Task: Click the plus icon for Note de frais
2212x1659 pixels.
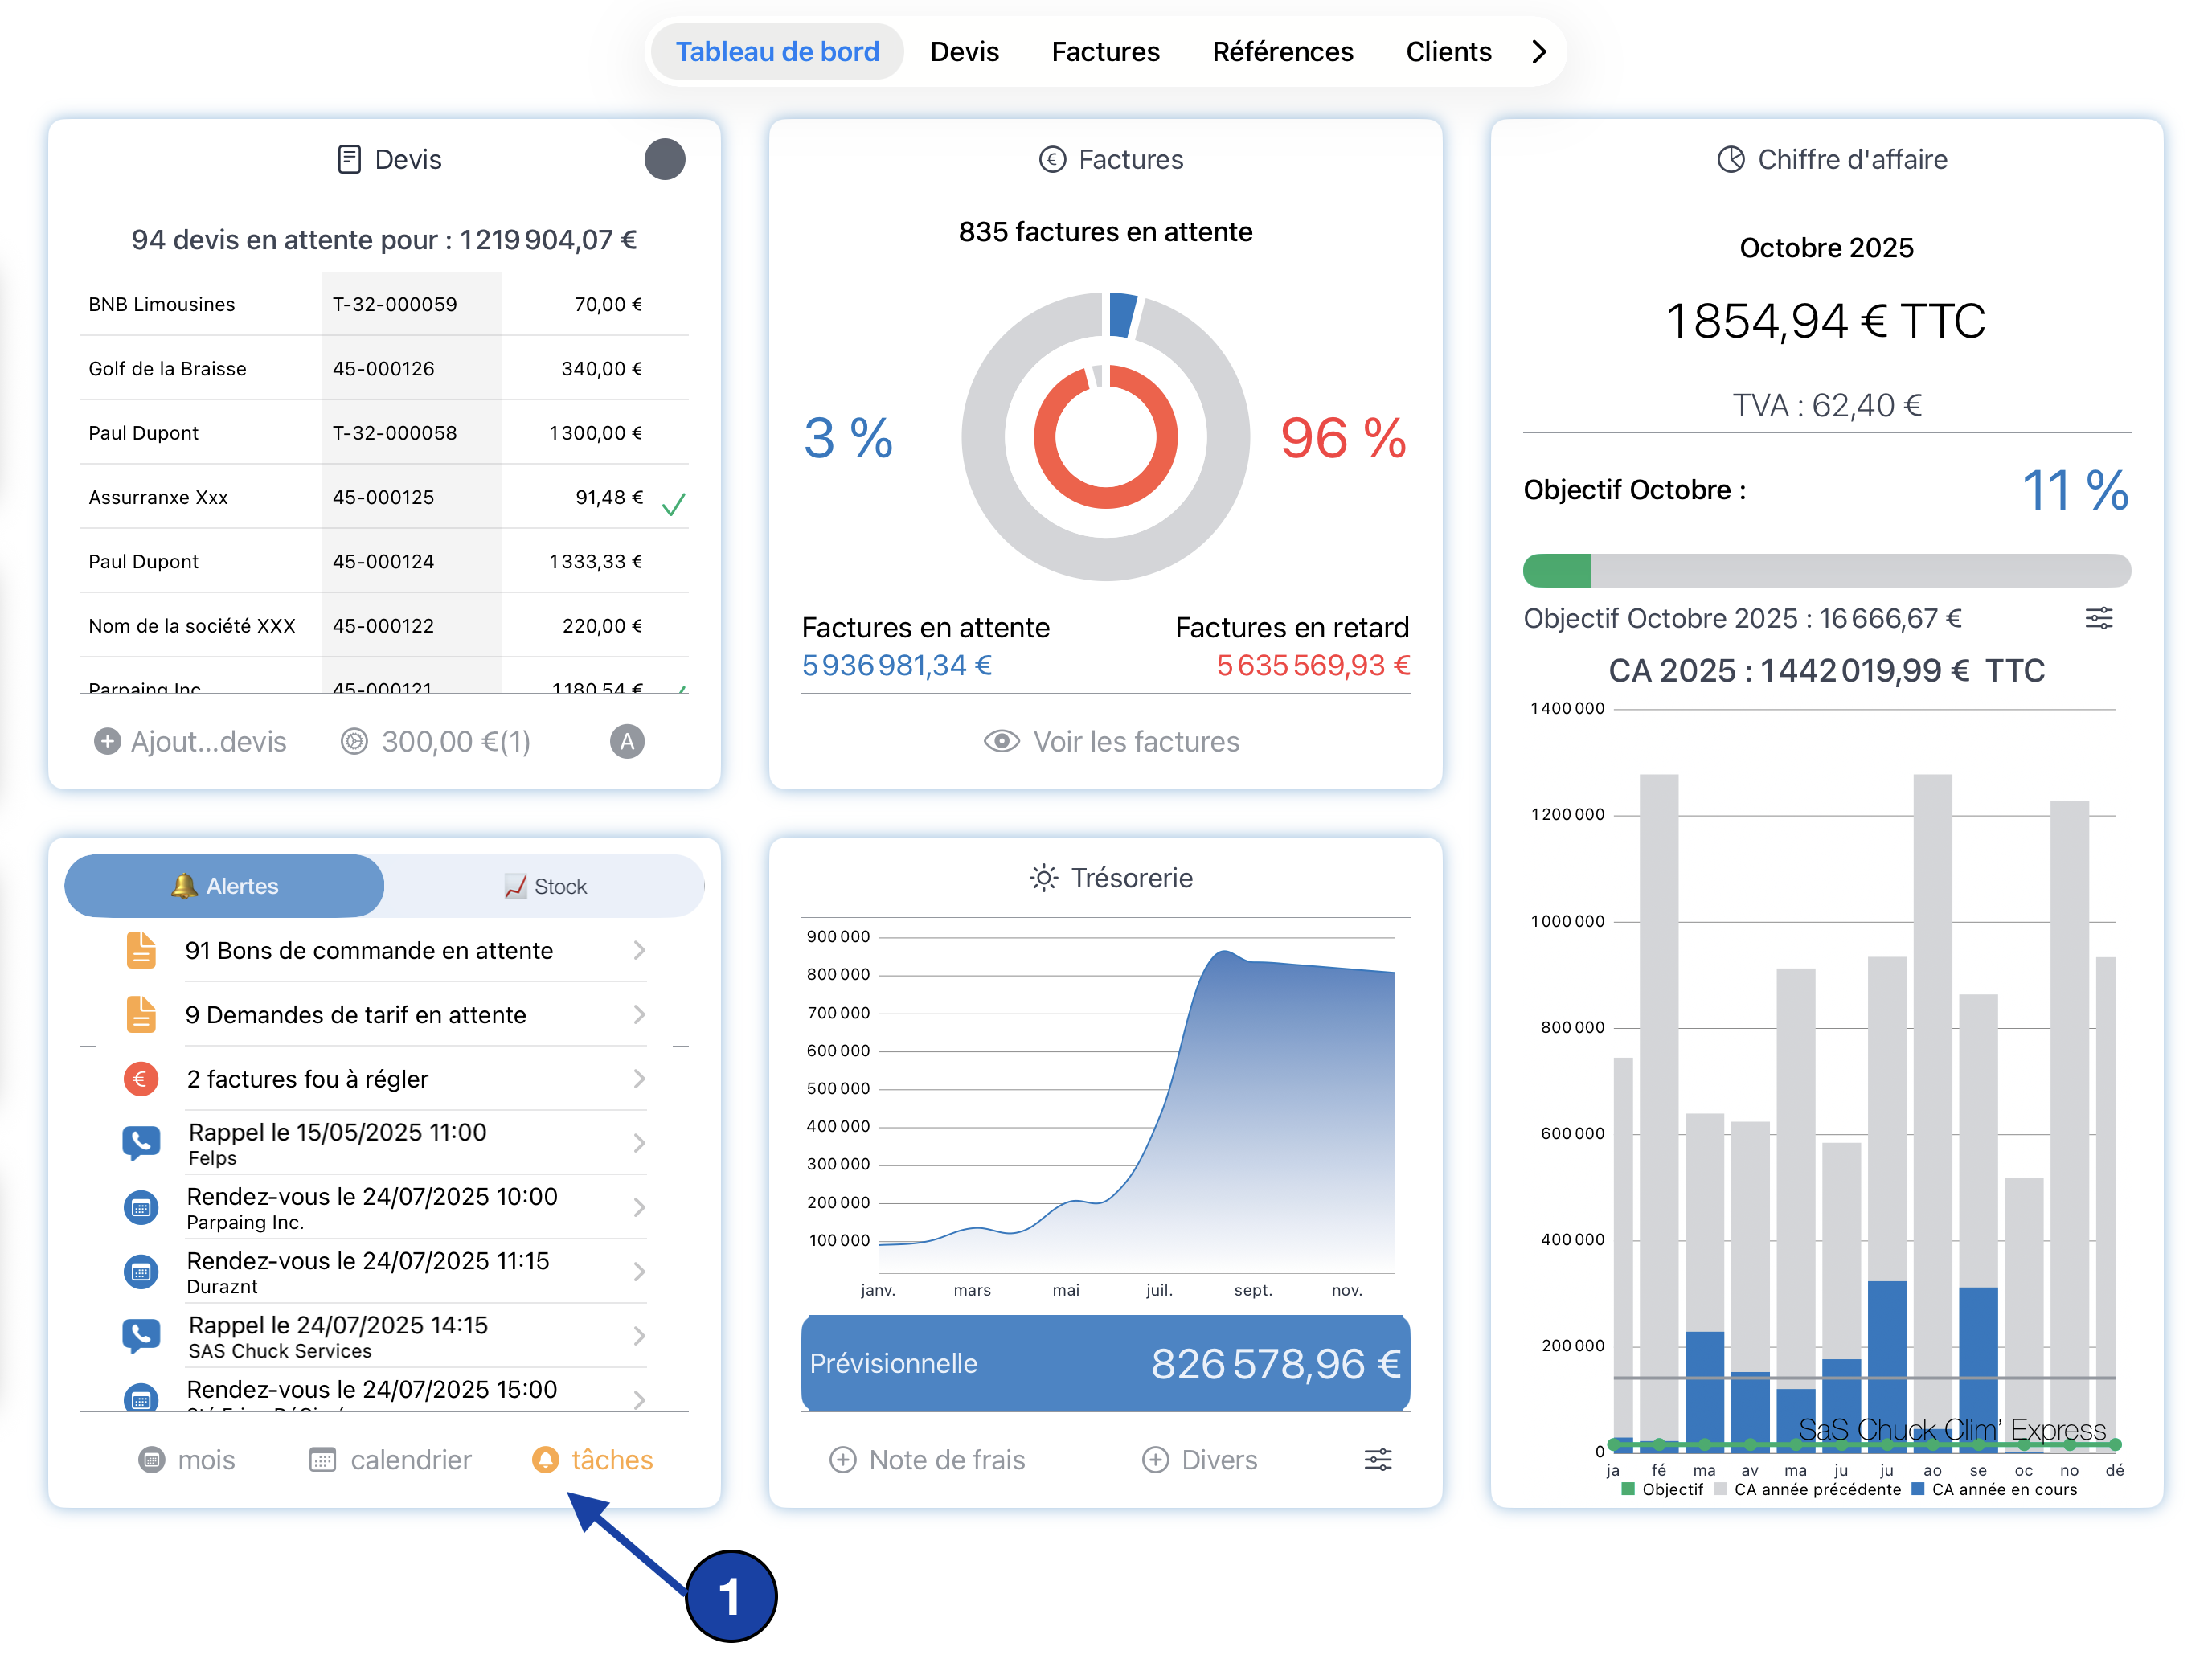Action: [x=843, y=1459]
